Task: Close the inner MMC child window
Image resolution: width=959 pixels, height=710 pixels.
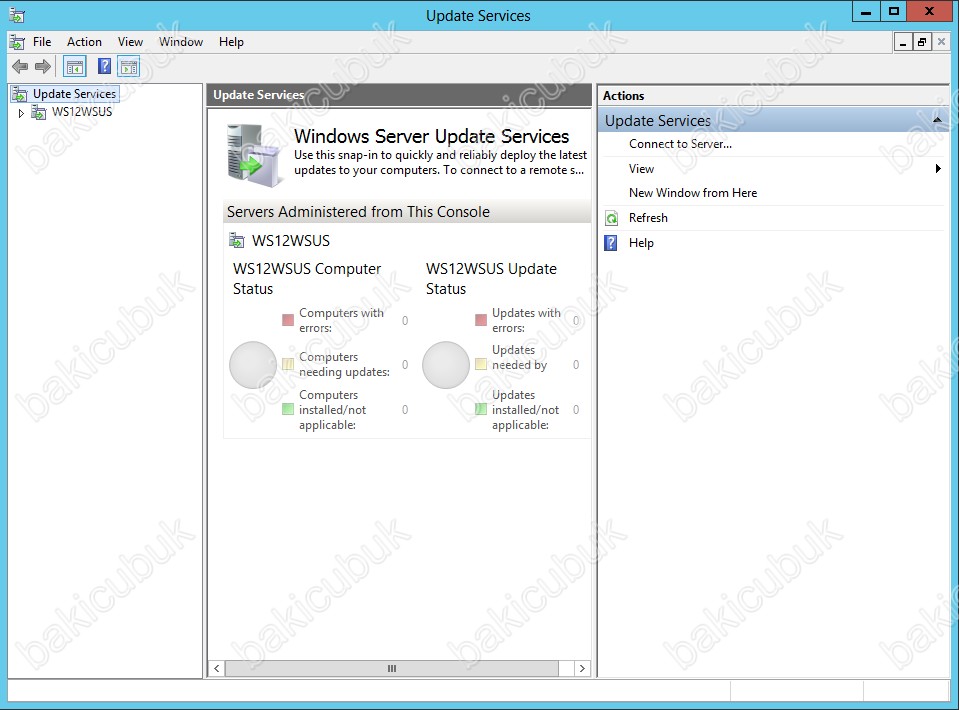Action: (x=941, y=42)
